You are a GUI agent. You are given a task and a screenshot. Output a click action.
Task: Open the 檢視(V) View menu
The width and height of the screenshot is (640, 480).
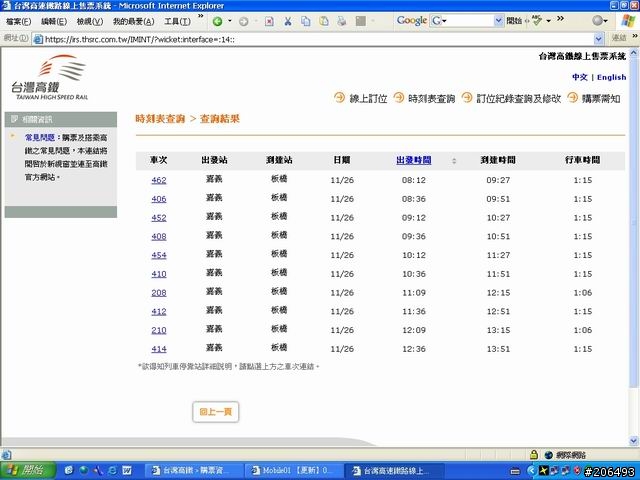coord(90,21)
